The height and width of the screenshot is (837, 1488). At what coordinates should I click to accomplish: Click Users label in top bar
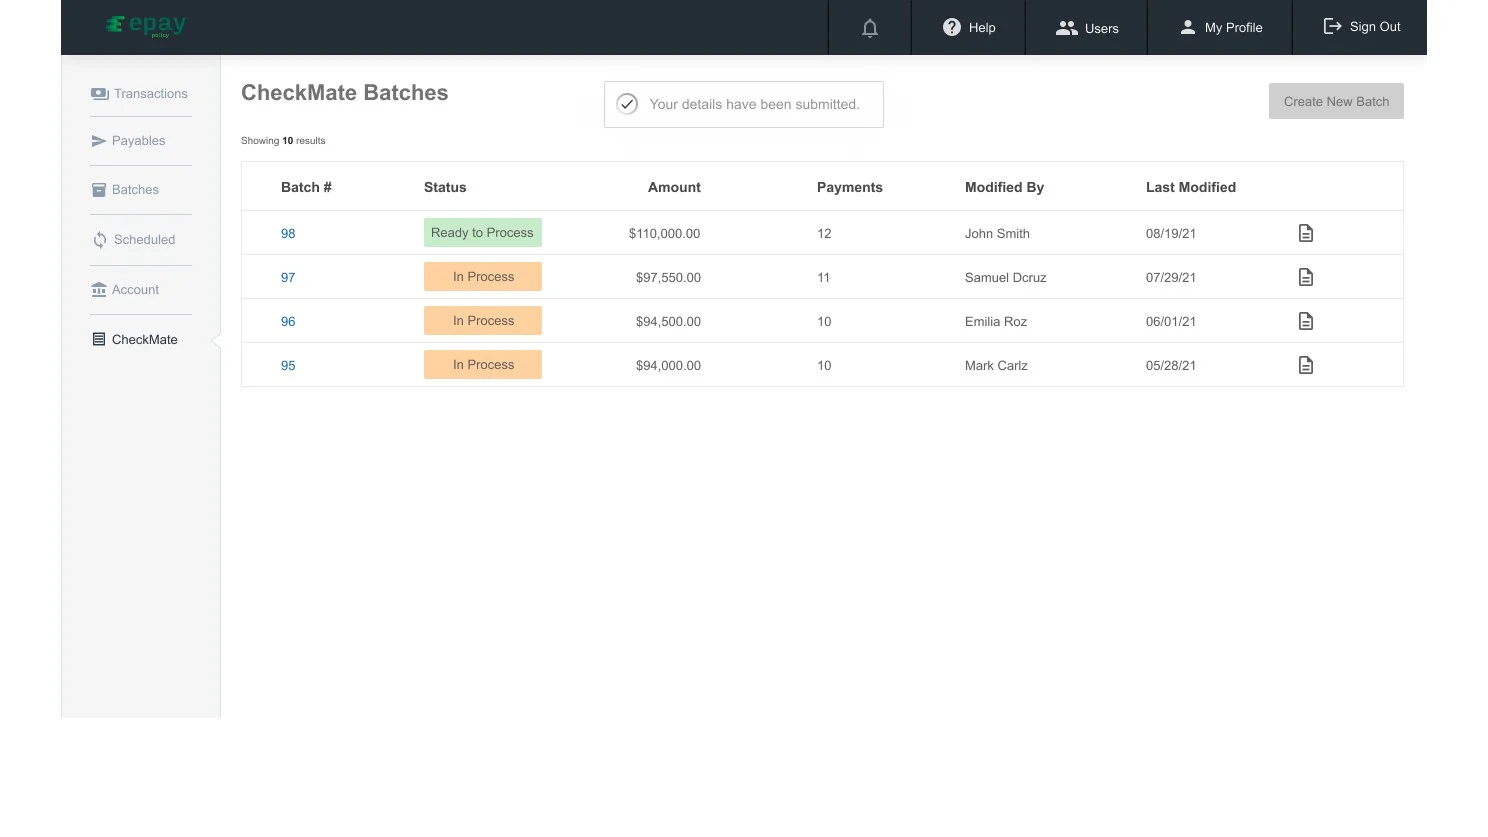pos(1102,28)
